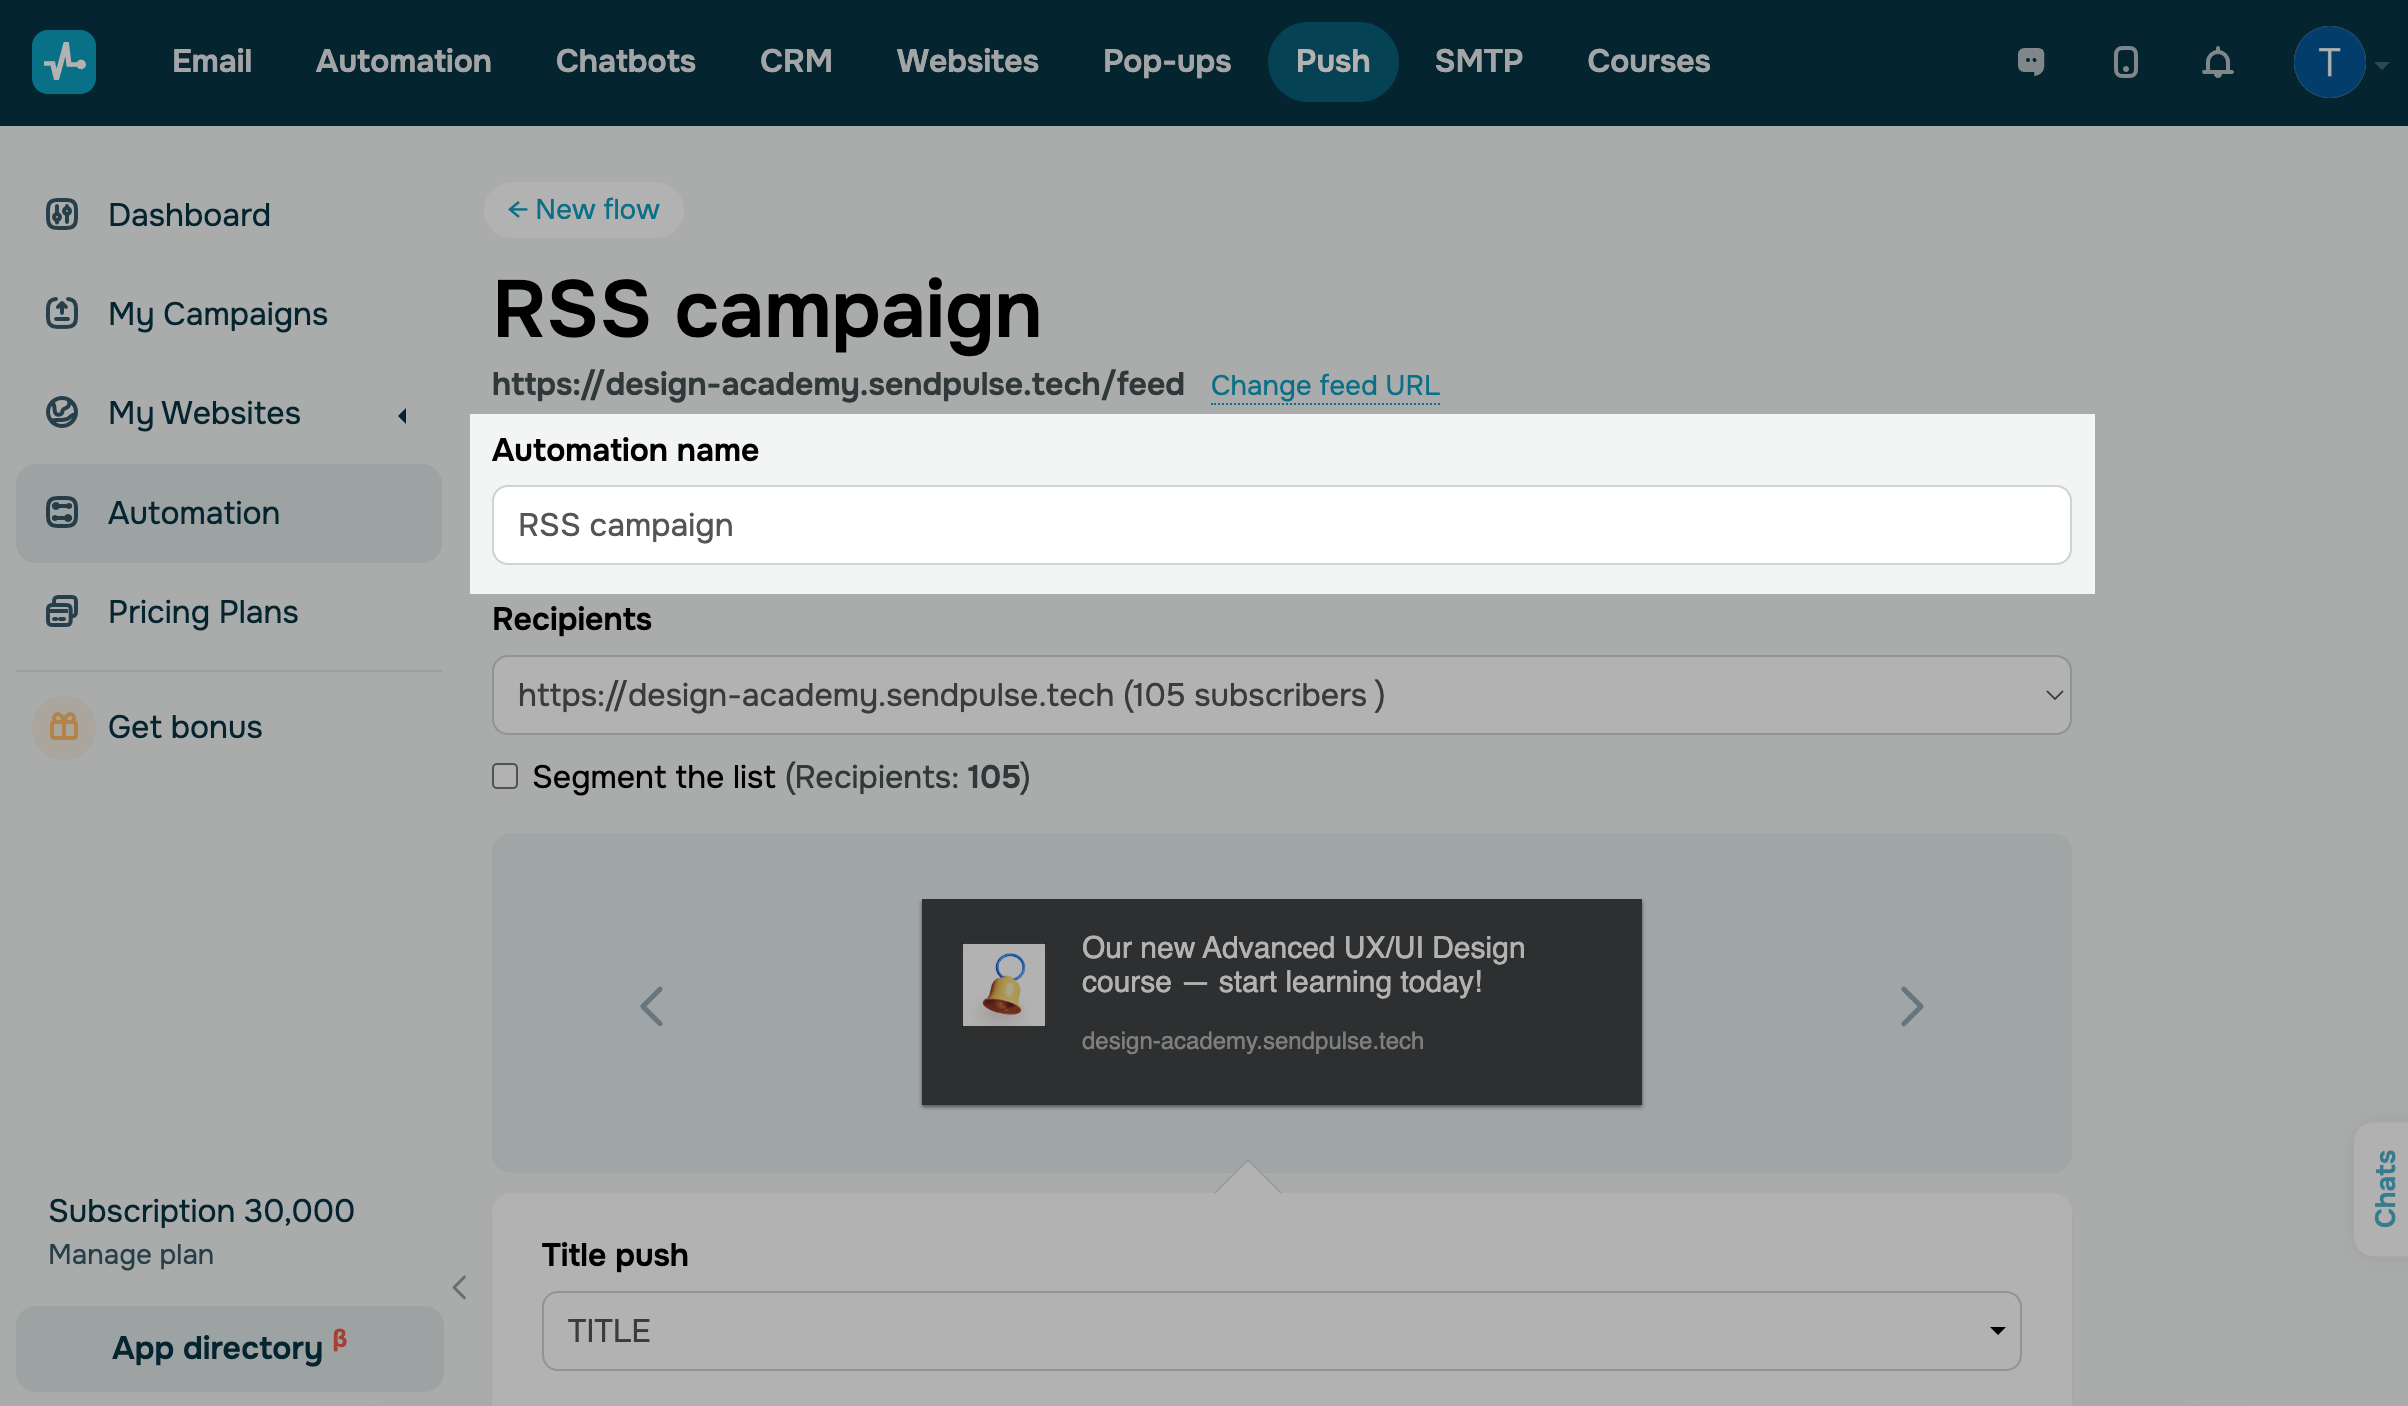Switch to the Chatbots tab
This screenshot has height=1406, width=2408.
coord(625,62)
